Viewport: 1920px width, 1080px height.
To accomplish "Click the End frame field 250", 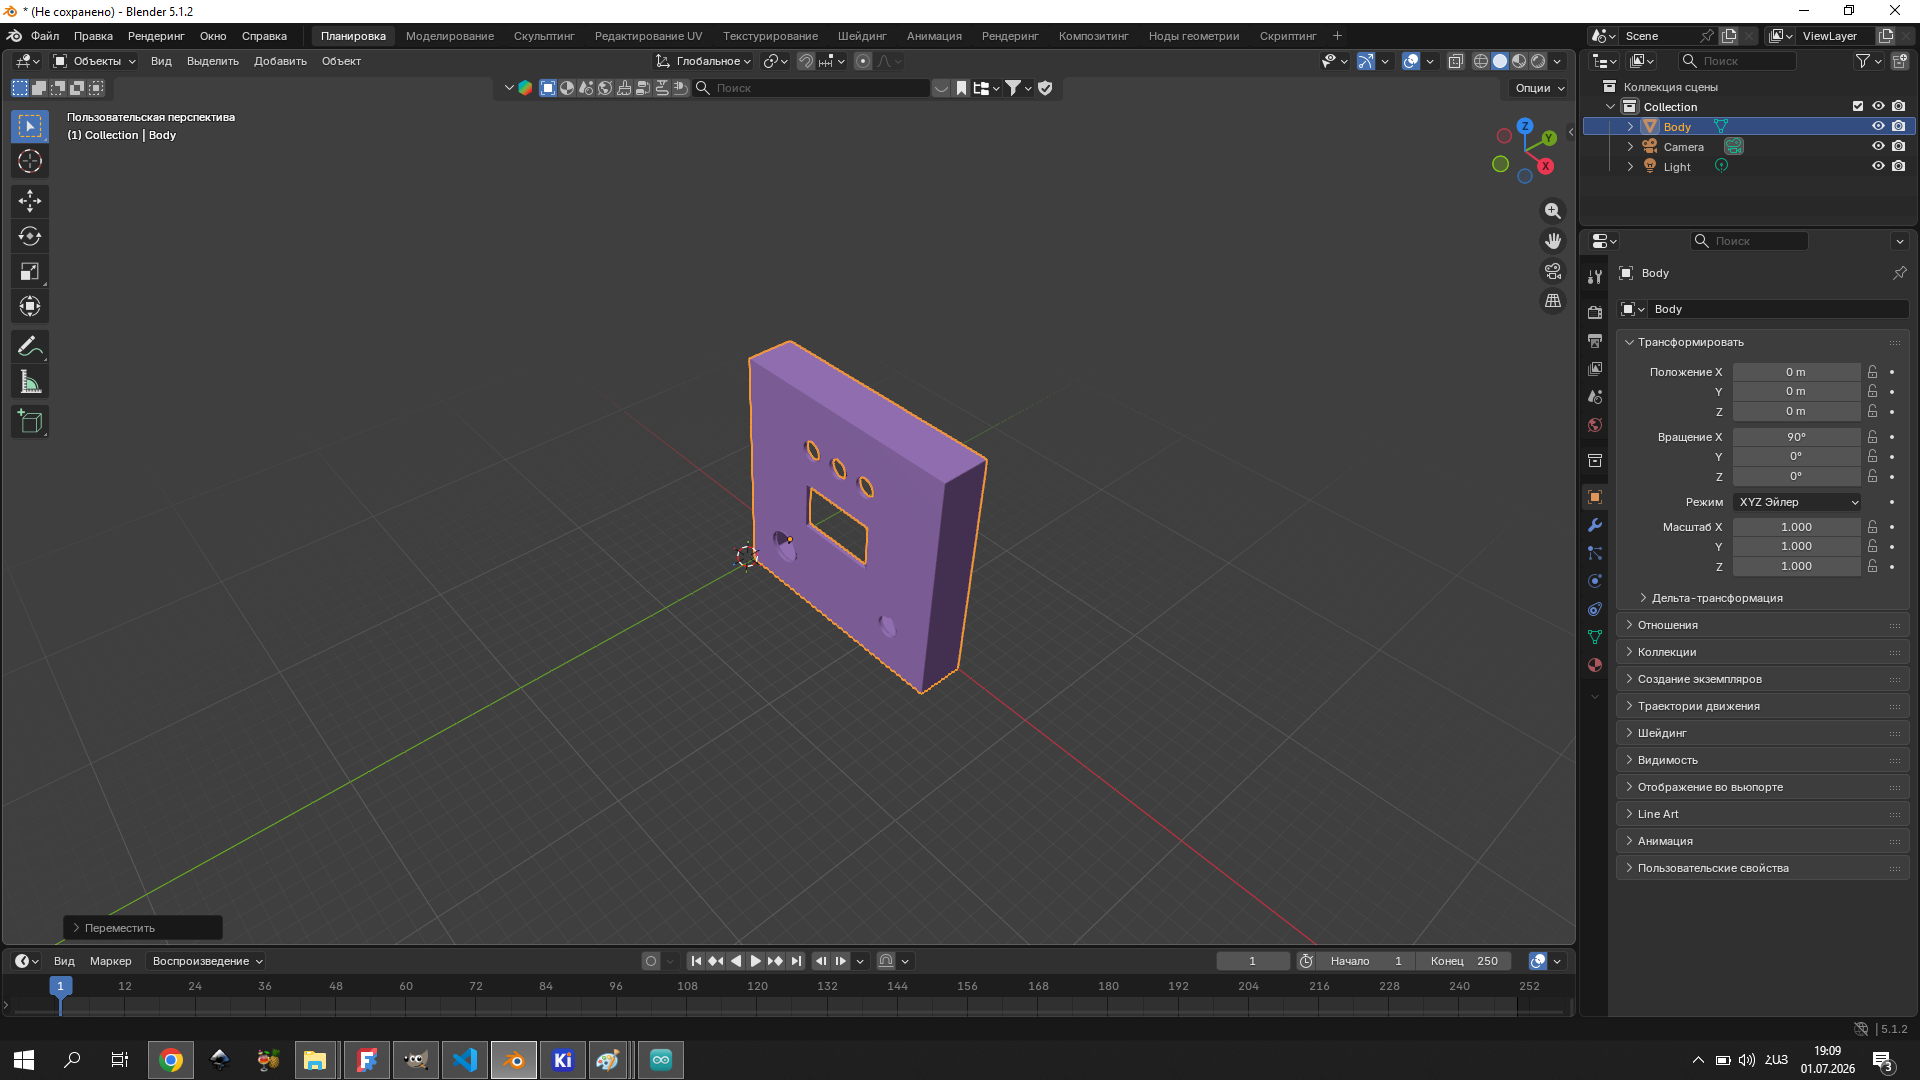I will click(1464, 961).
